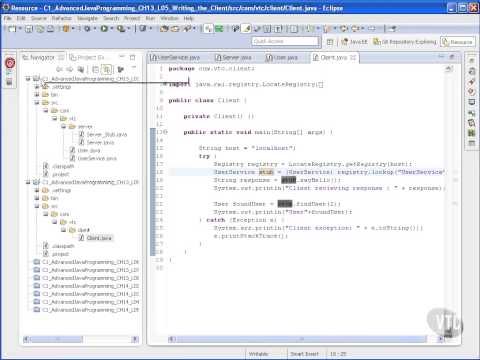Click the New file toolbar icon

[12, 29]
